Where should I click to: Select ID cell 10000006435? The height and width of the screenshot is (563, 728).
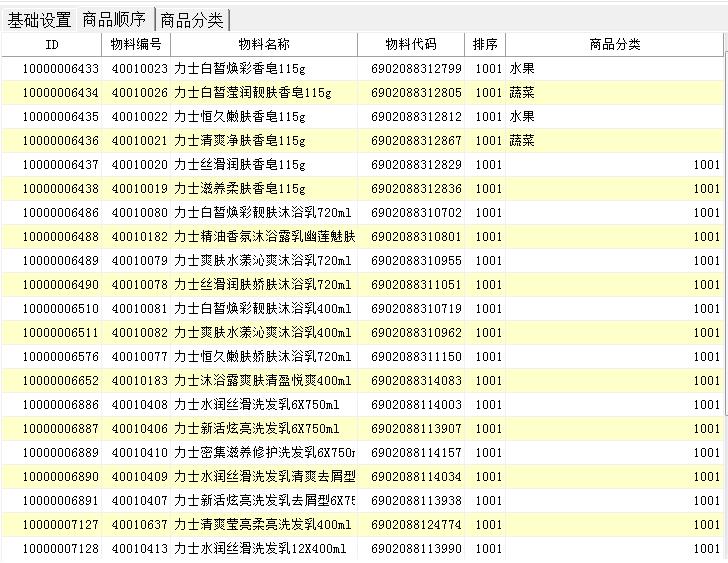coord(61,116)
